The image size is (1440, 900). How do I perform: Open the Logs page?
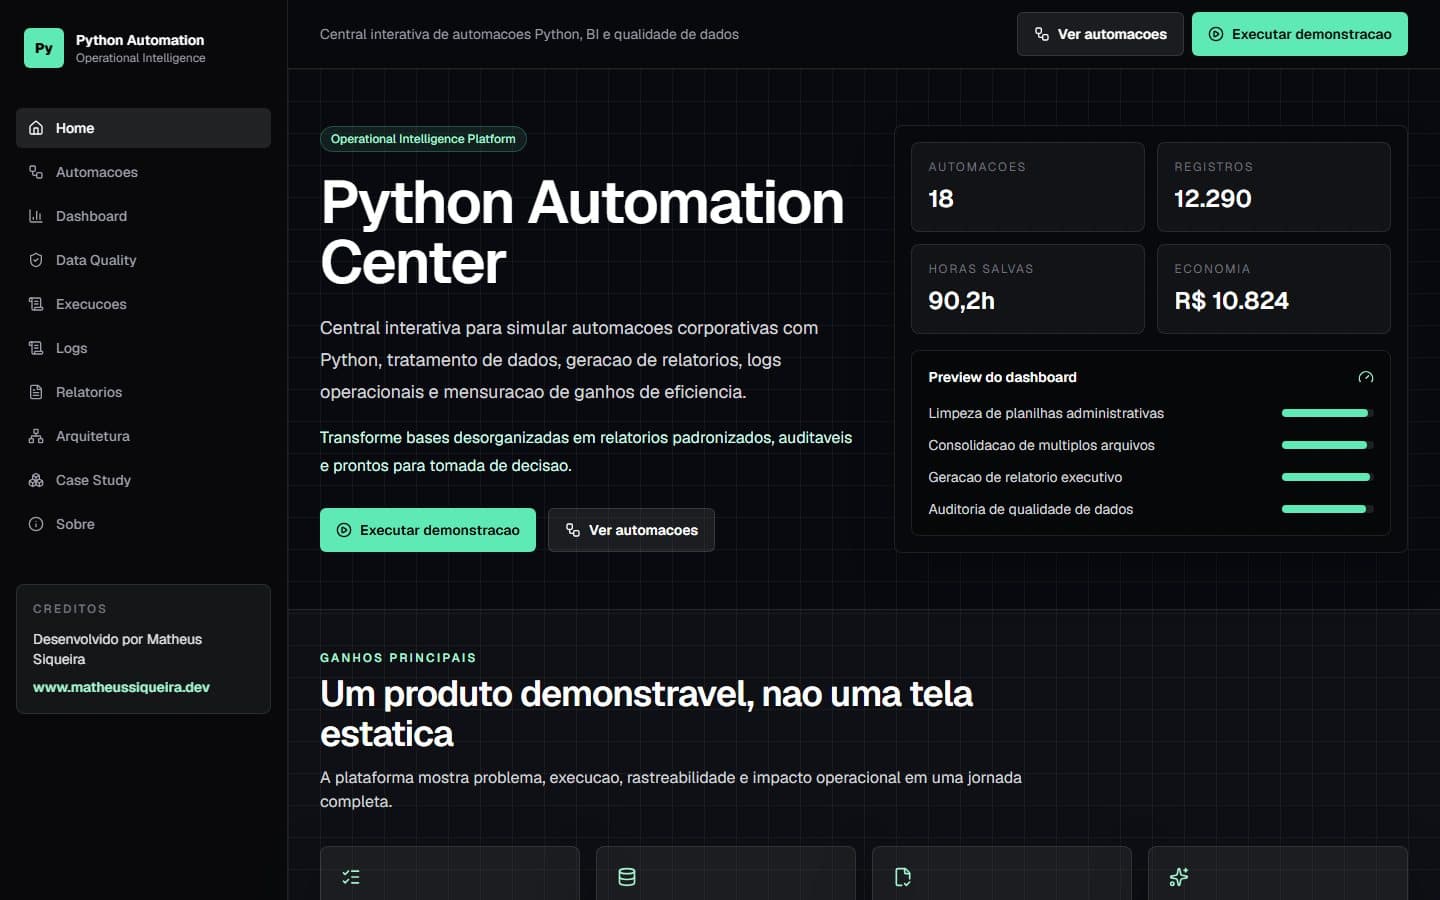tap(143, 348)
